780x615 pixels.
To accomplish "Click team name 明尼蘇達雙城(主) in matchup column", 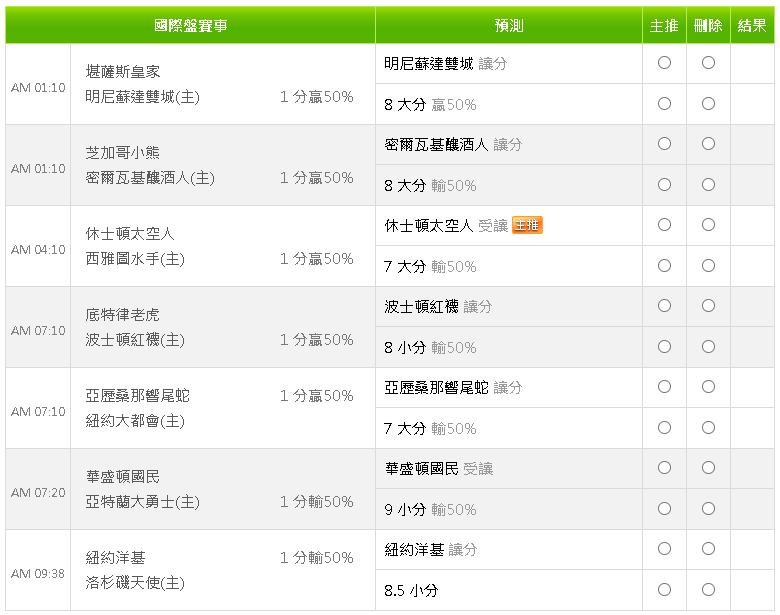I will pyautogui.click(x=142, y=97).
